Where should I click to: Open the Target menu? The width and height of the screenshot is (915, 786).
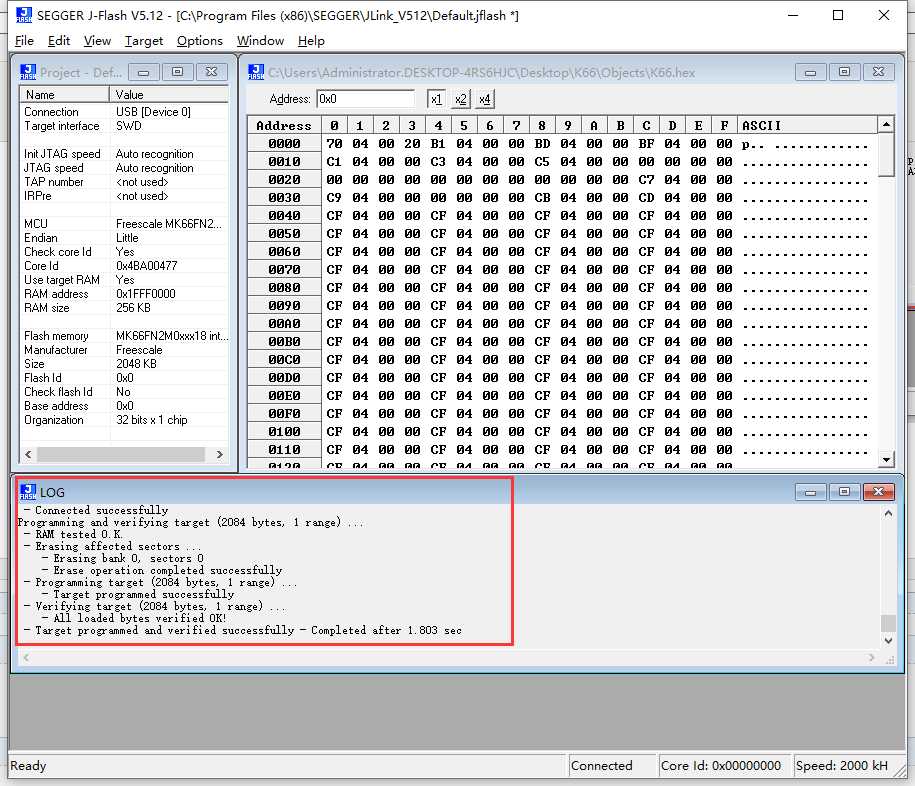point(144,41)
